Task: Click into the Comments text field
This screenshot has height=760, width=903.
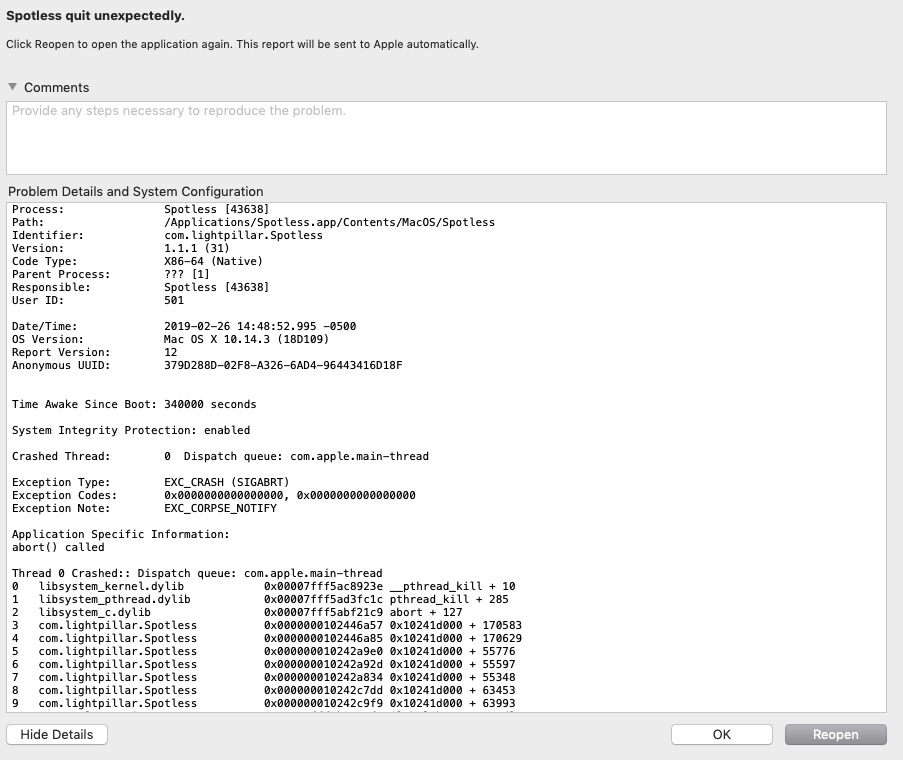Action: pyautogui.click(x=446, y=138)
